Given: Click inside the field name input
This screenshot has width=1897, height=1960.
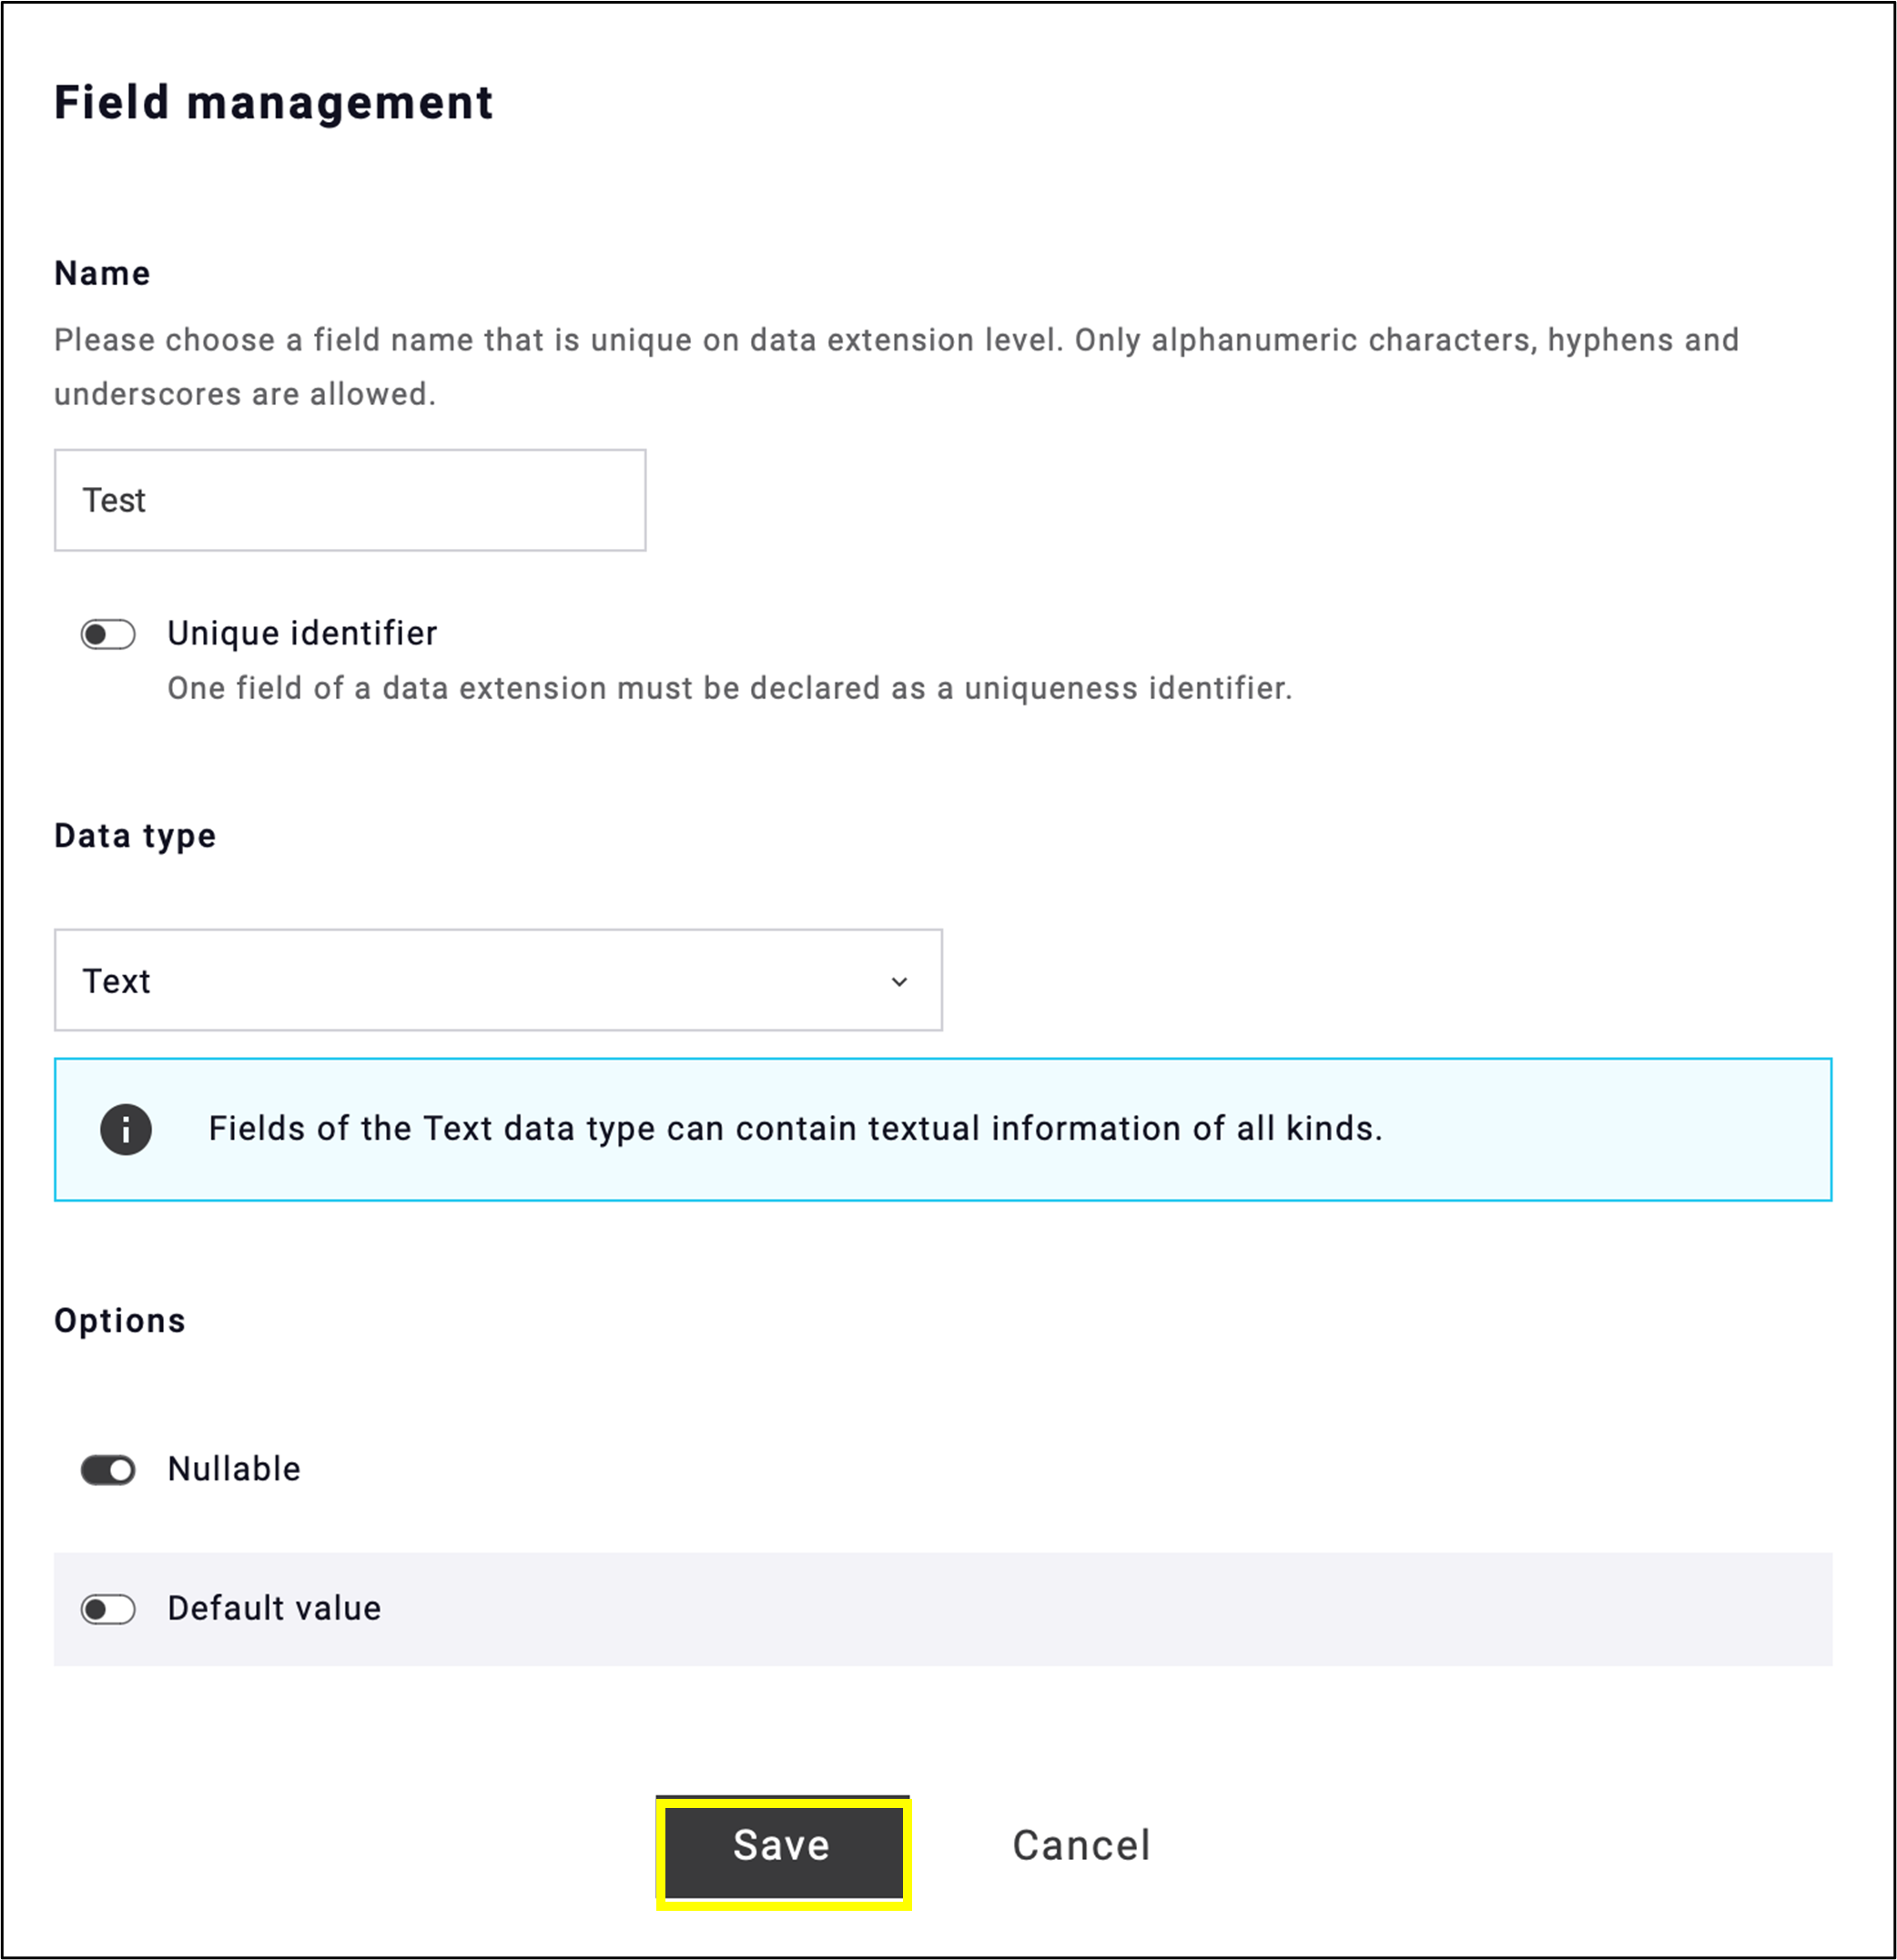Looking at the screenshot, I should click(350, 500).
